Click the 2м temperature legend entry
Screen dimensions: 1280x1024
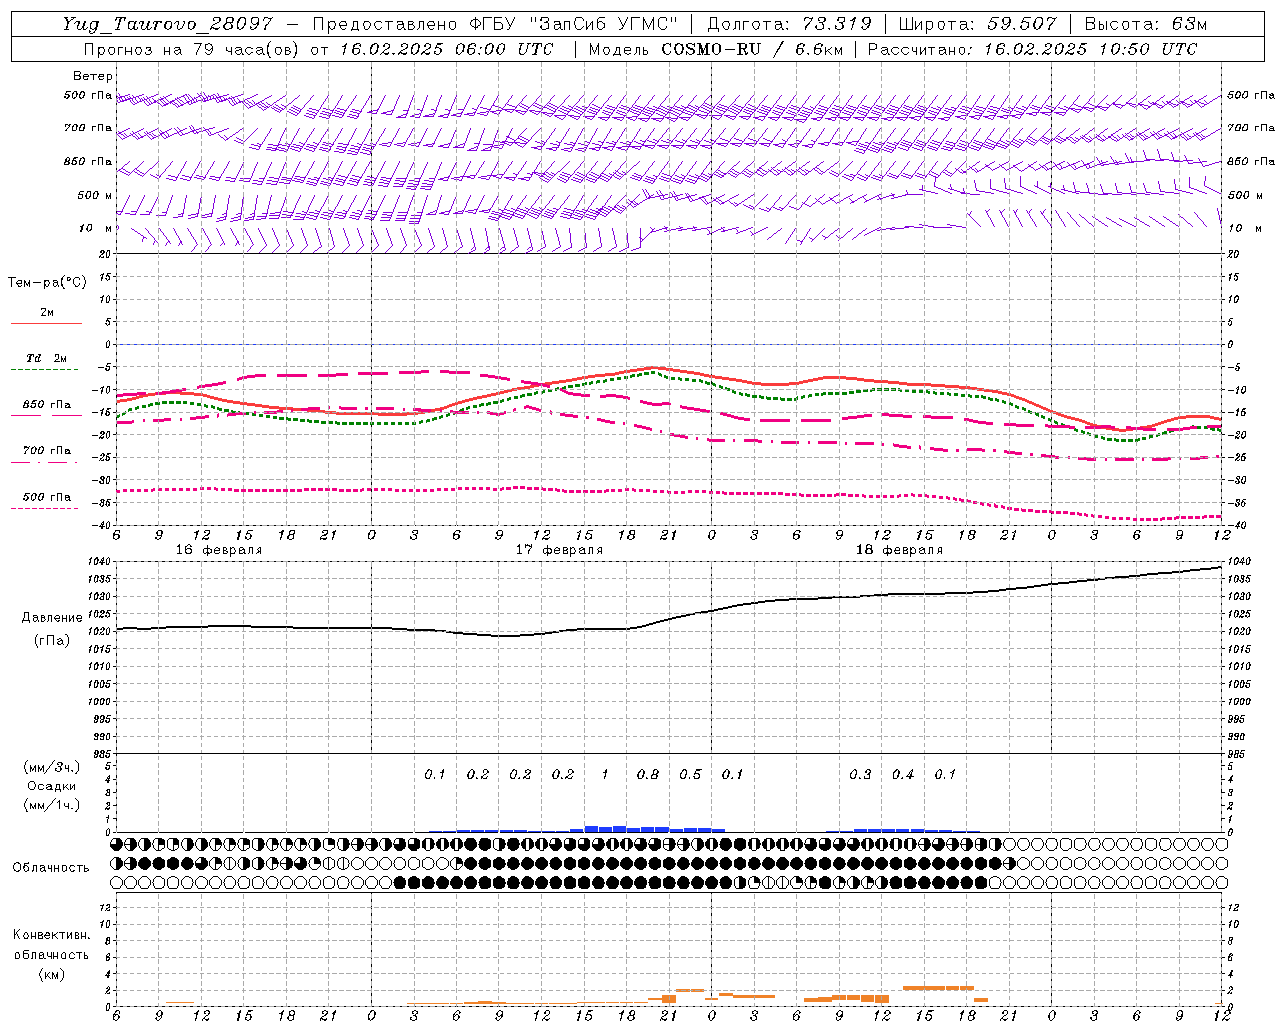pyautogui.click(x=47, y=313)
